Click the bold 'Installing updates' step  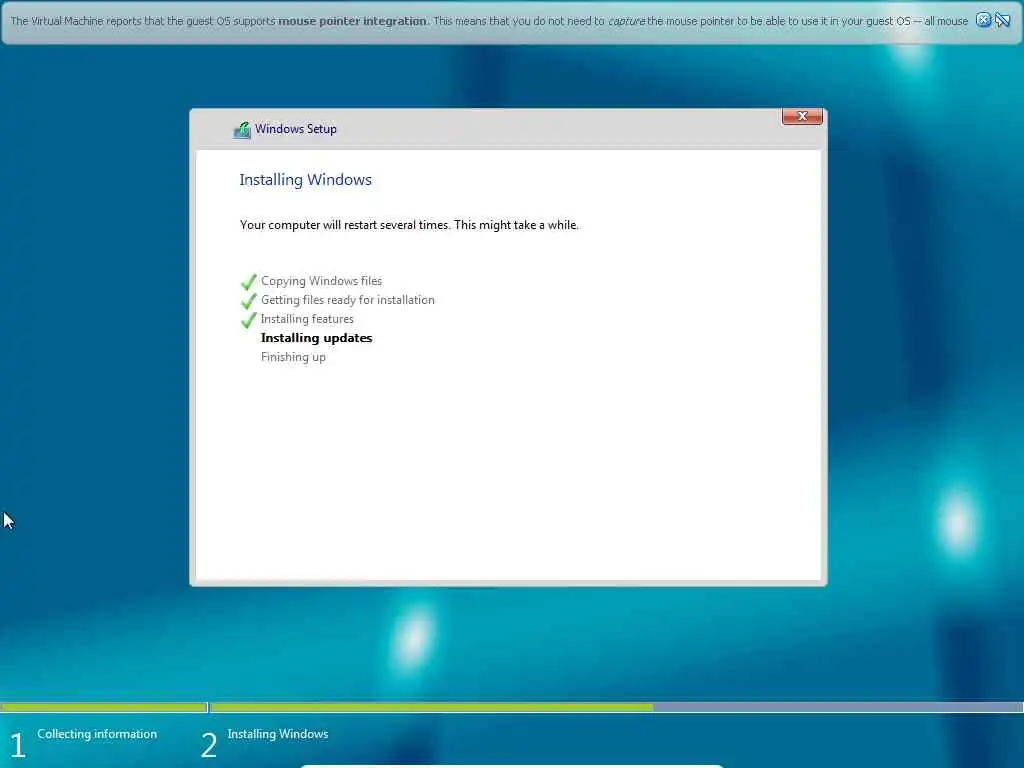click(317, 338)
